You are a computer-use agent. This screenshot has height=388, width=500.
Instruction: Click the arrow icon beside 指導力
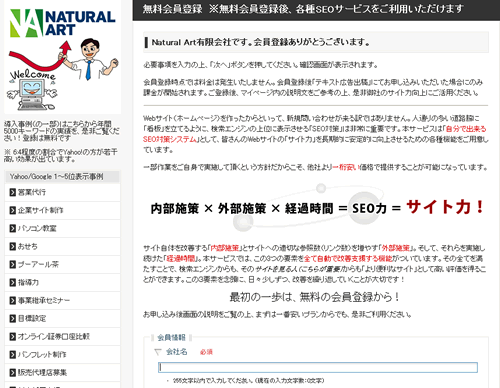pyautogui.click(x=13, y=282)
